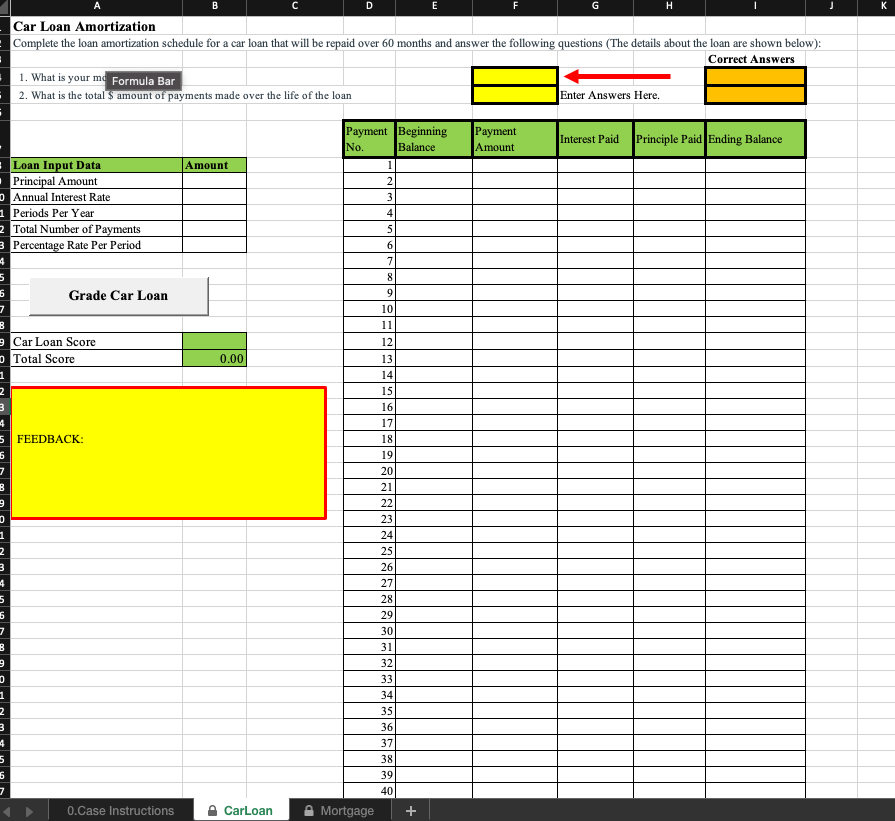Click the right sheet navigation arrow
Image resolution: width=895 pixels, height=821 pixels.
(28, 809)
